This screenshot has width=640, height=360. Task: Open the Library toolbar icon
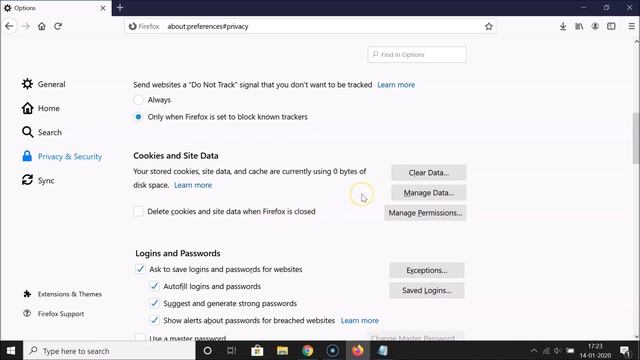pyautogui.click(x=579, y=26)
